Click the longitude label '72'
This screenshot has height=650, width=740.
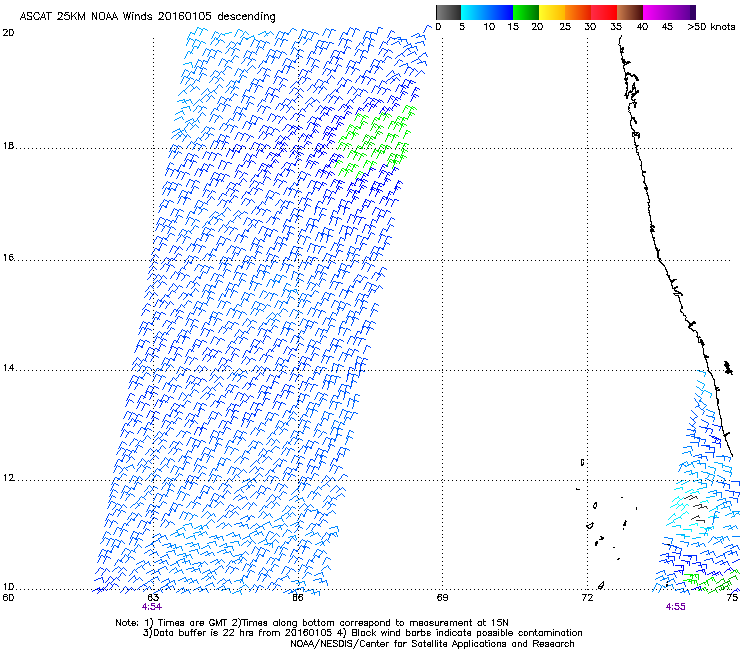pyautogui.click(x=587, y=598)
